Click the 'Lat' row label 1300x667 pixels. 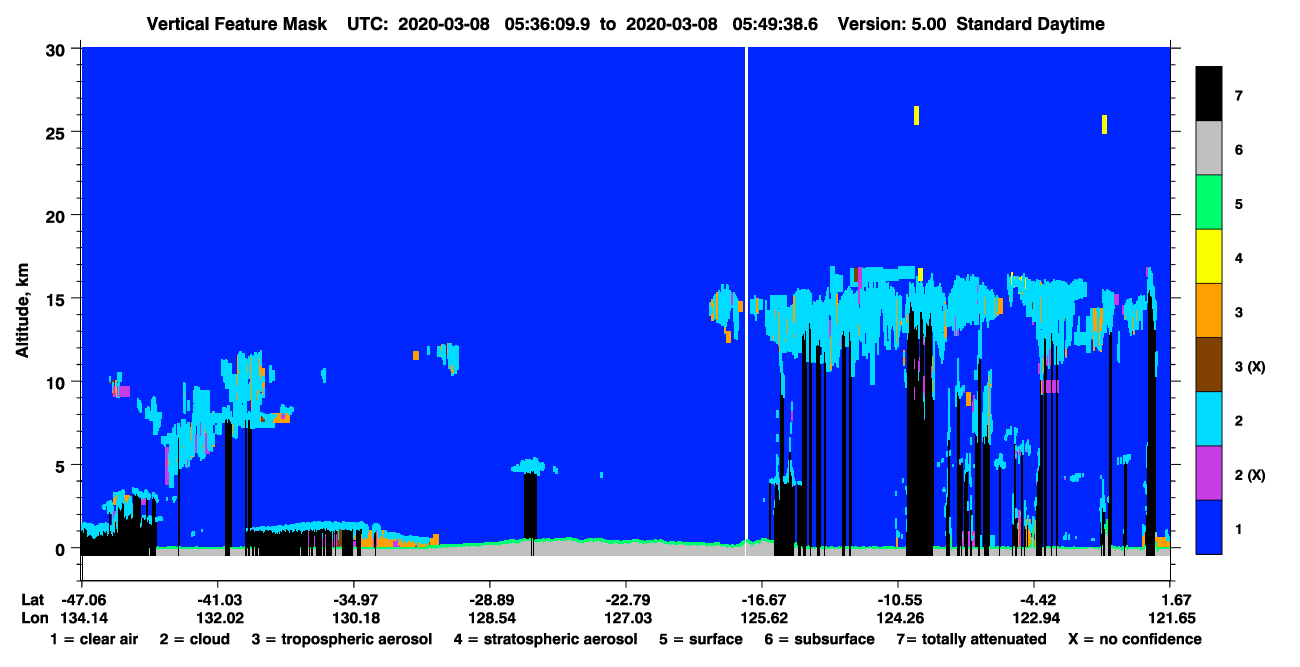point(32,599)
